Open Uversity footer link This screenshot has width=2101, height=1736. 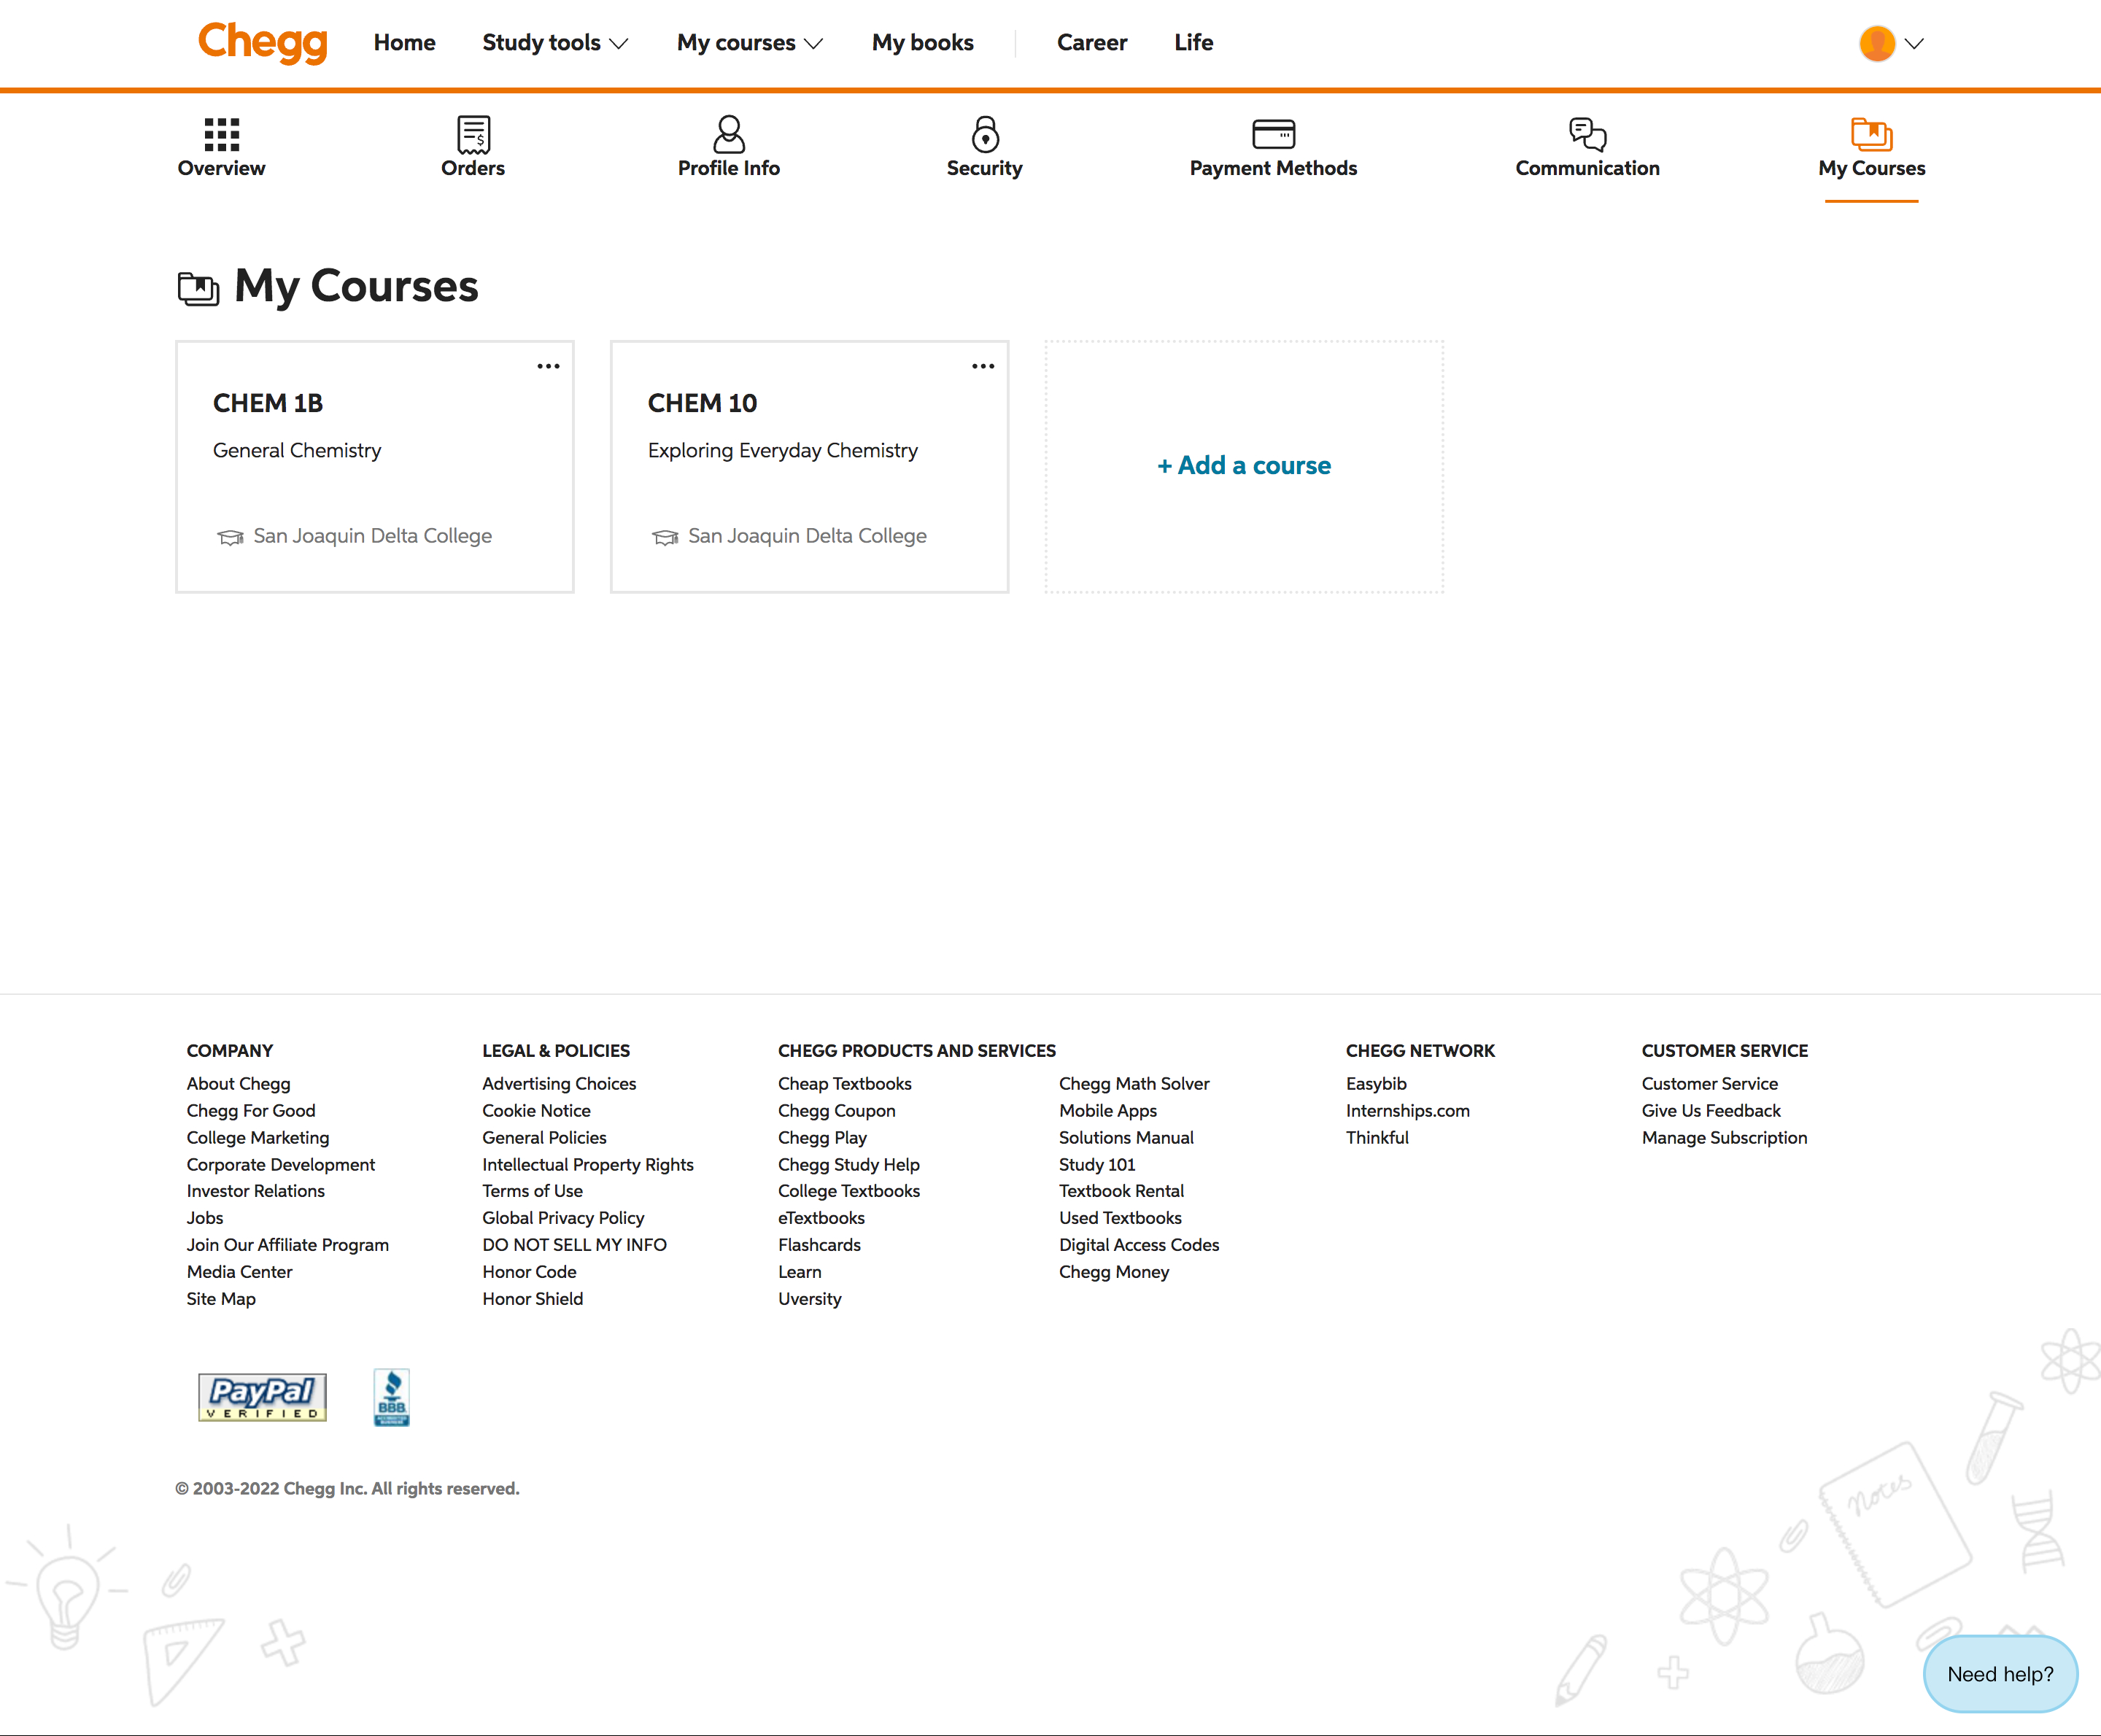click(x=809, y=1299)
